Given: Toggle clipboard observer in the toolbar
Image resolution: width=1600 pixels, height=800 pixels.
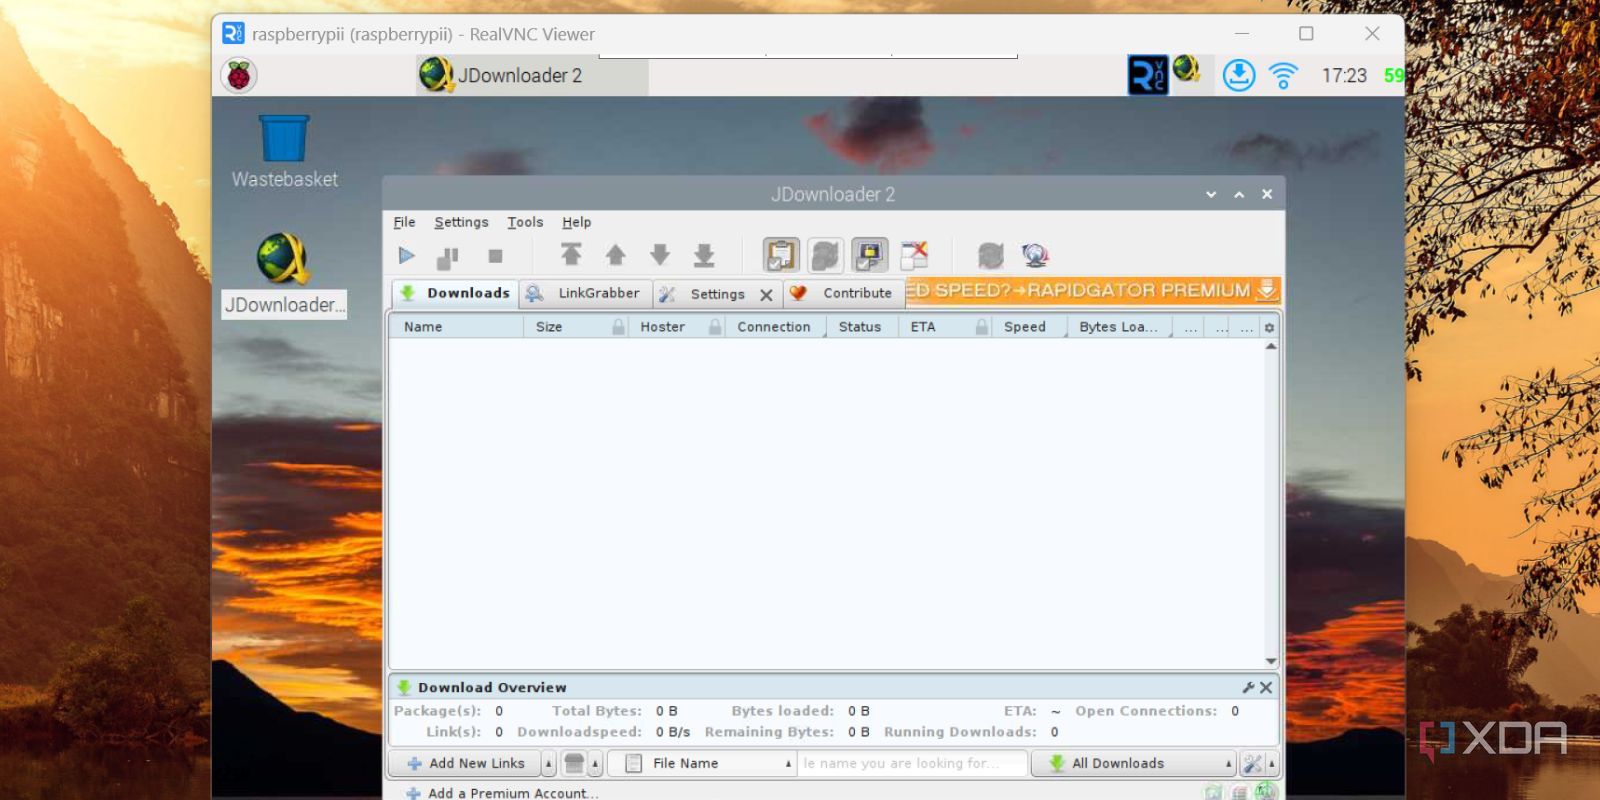Looking at the screenshot, I should point(781,255).
